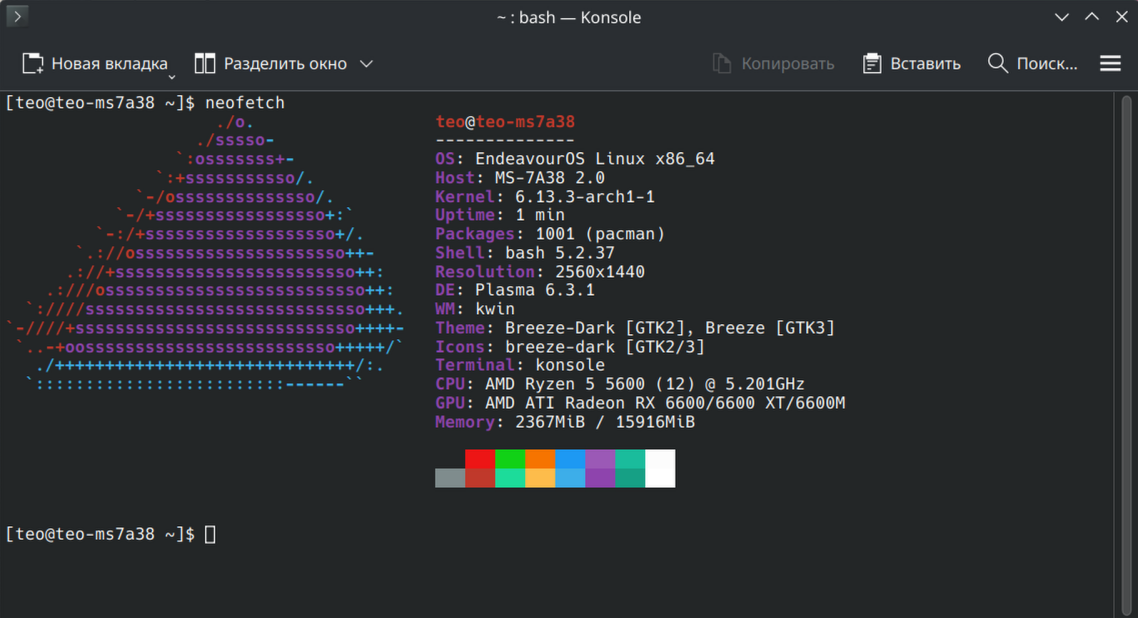Click the bright green color block
1138x618 pixels.
point(510,458)
